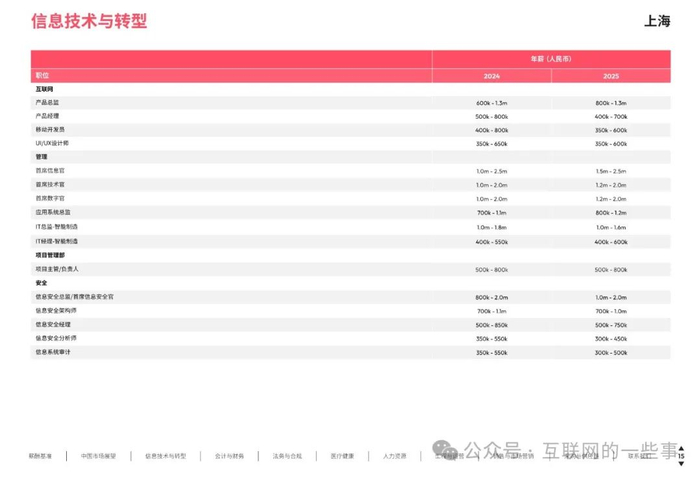Click 2024 salary 1.0m - 2.5m for 首席信息官

(x=492, y=171)
